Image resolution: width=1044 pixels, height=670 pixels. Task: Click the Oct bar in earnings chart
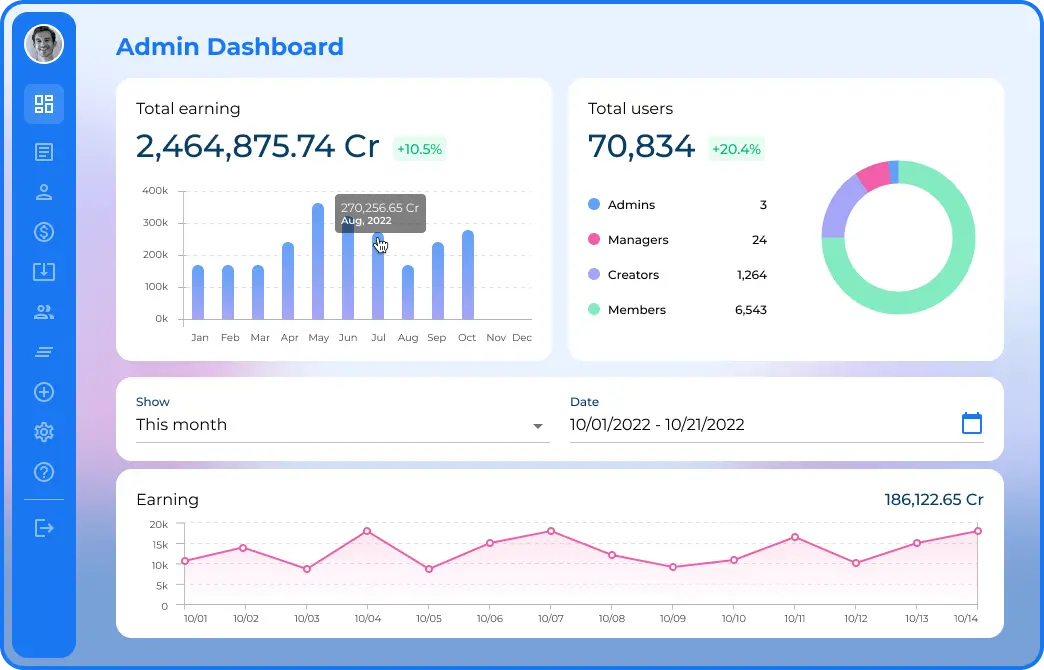(x=467, y=275)
